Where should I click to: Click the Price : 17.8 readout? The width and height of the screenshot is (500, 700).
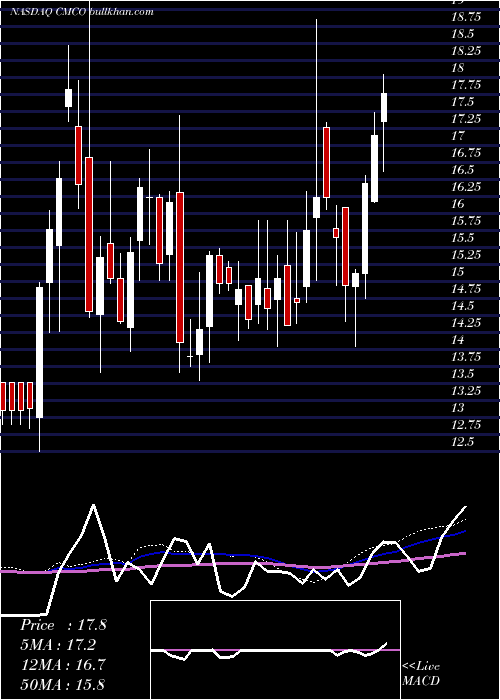(63, 625)
